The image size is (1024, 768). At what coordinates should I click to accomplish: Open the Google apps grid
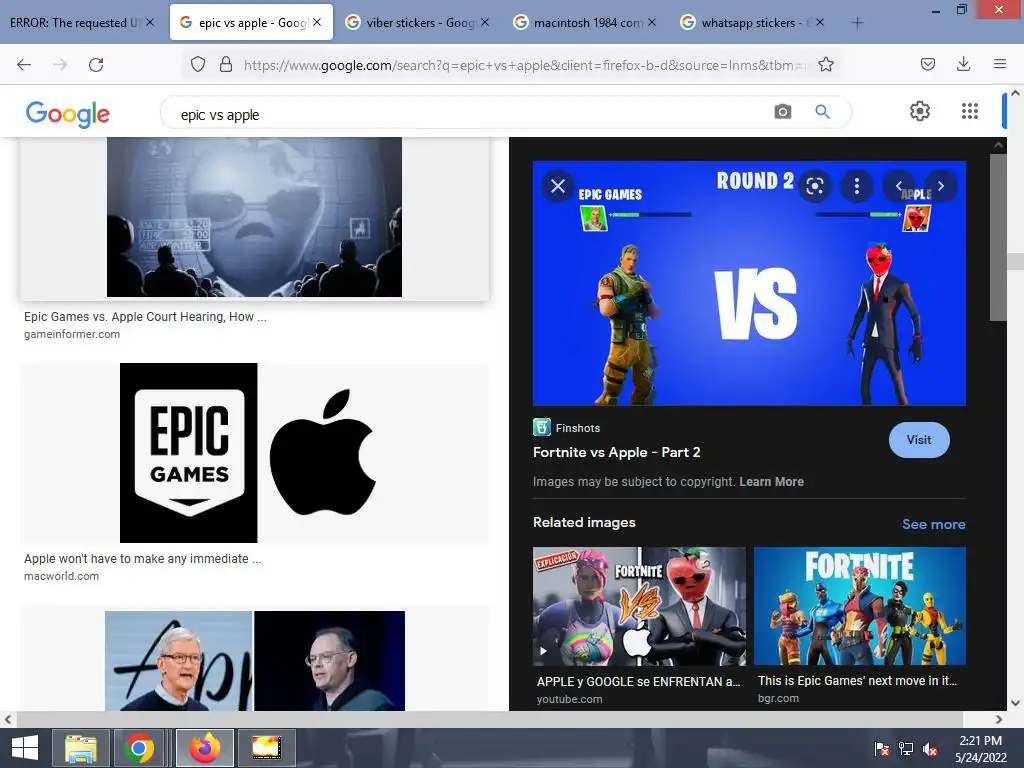[x=970, y=111]
